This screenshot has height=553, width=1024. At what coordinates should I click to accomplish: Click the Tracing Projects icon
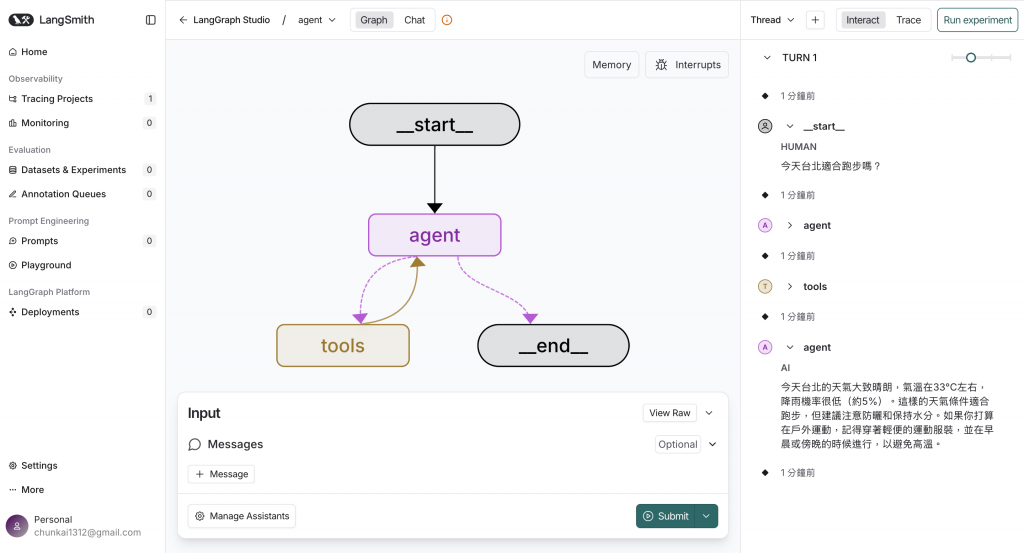pyautogui.click(x=12, y=99)
